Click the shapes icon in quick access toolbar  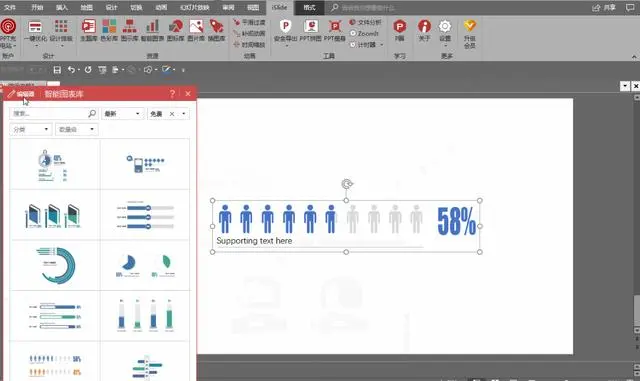148,70
